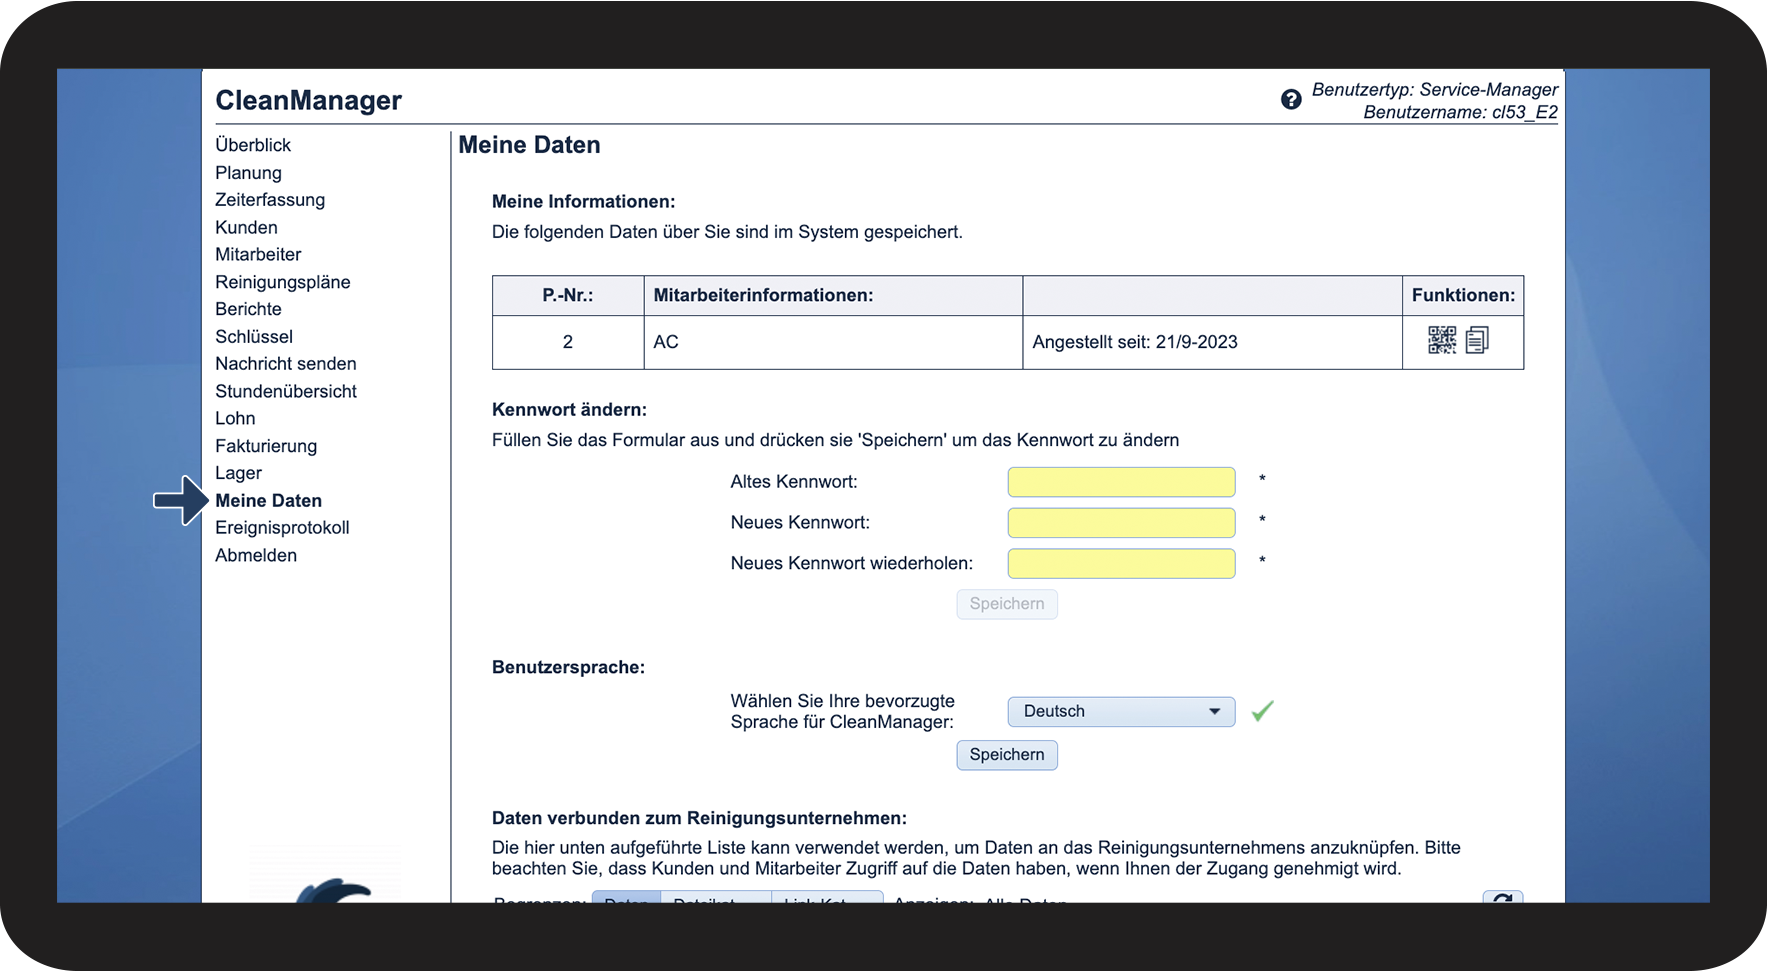The image size is (1767, 971).
Task: Open the Zeiterfassung menu item
Action: pyautogui.click(x=270, y=200)
